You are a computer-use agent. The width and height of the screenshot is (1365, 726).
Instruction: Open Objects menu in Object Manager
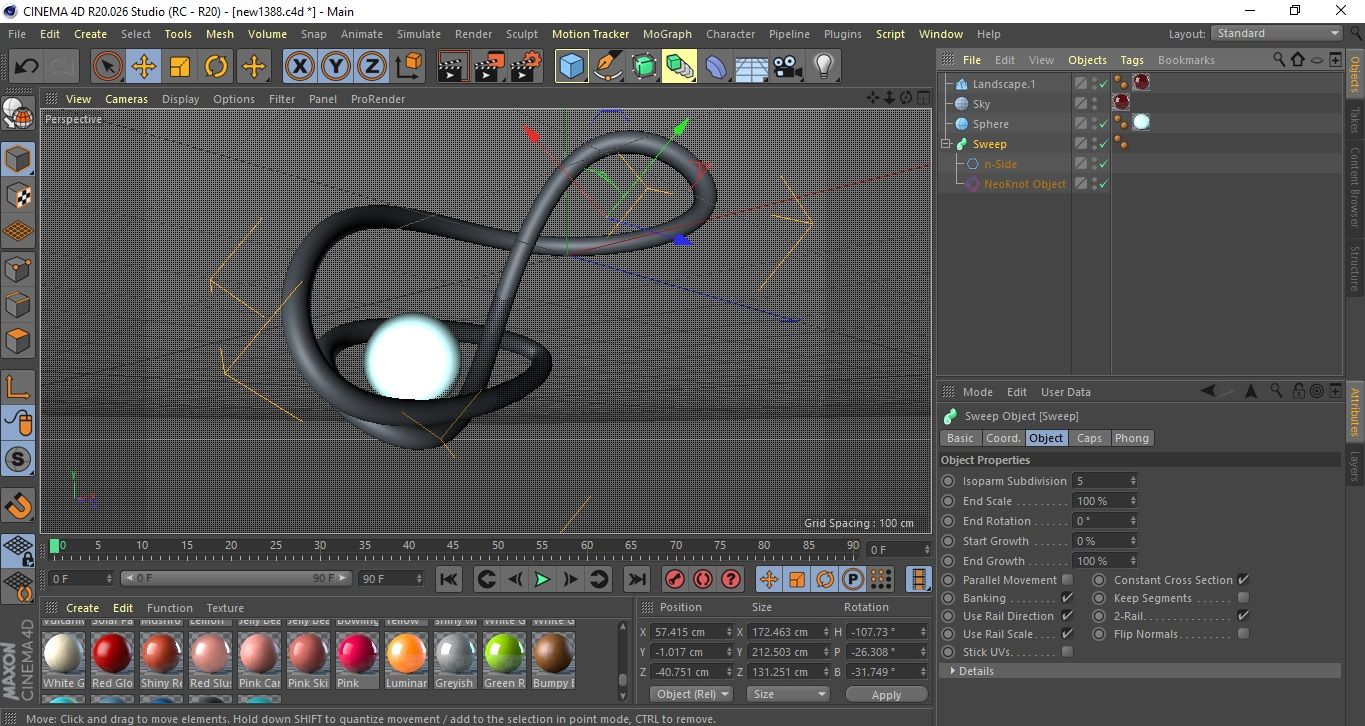[1087, 60]
